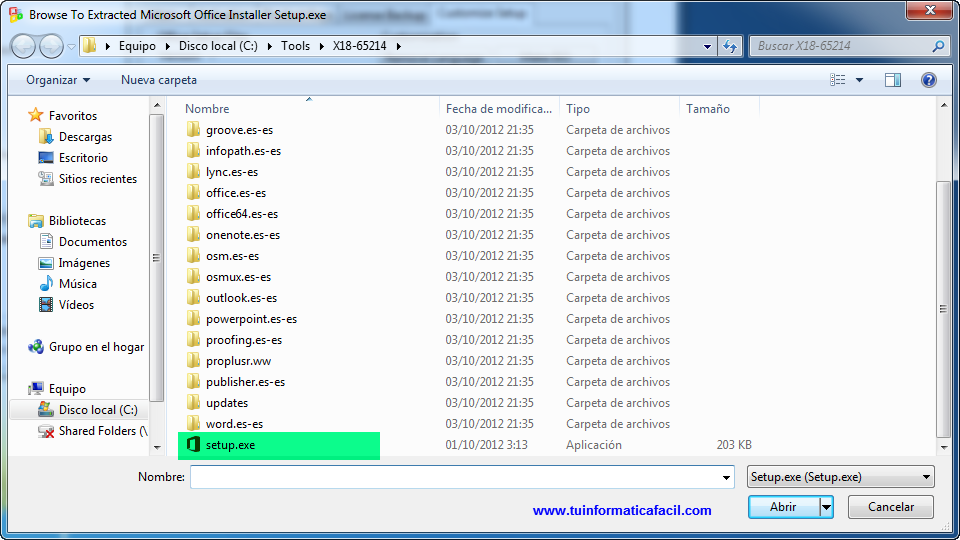Select the outlook.es-es folder icon

click(x=193, y=298)
